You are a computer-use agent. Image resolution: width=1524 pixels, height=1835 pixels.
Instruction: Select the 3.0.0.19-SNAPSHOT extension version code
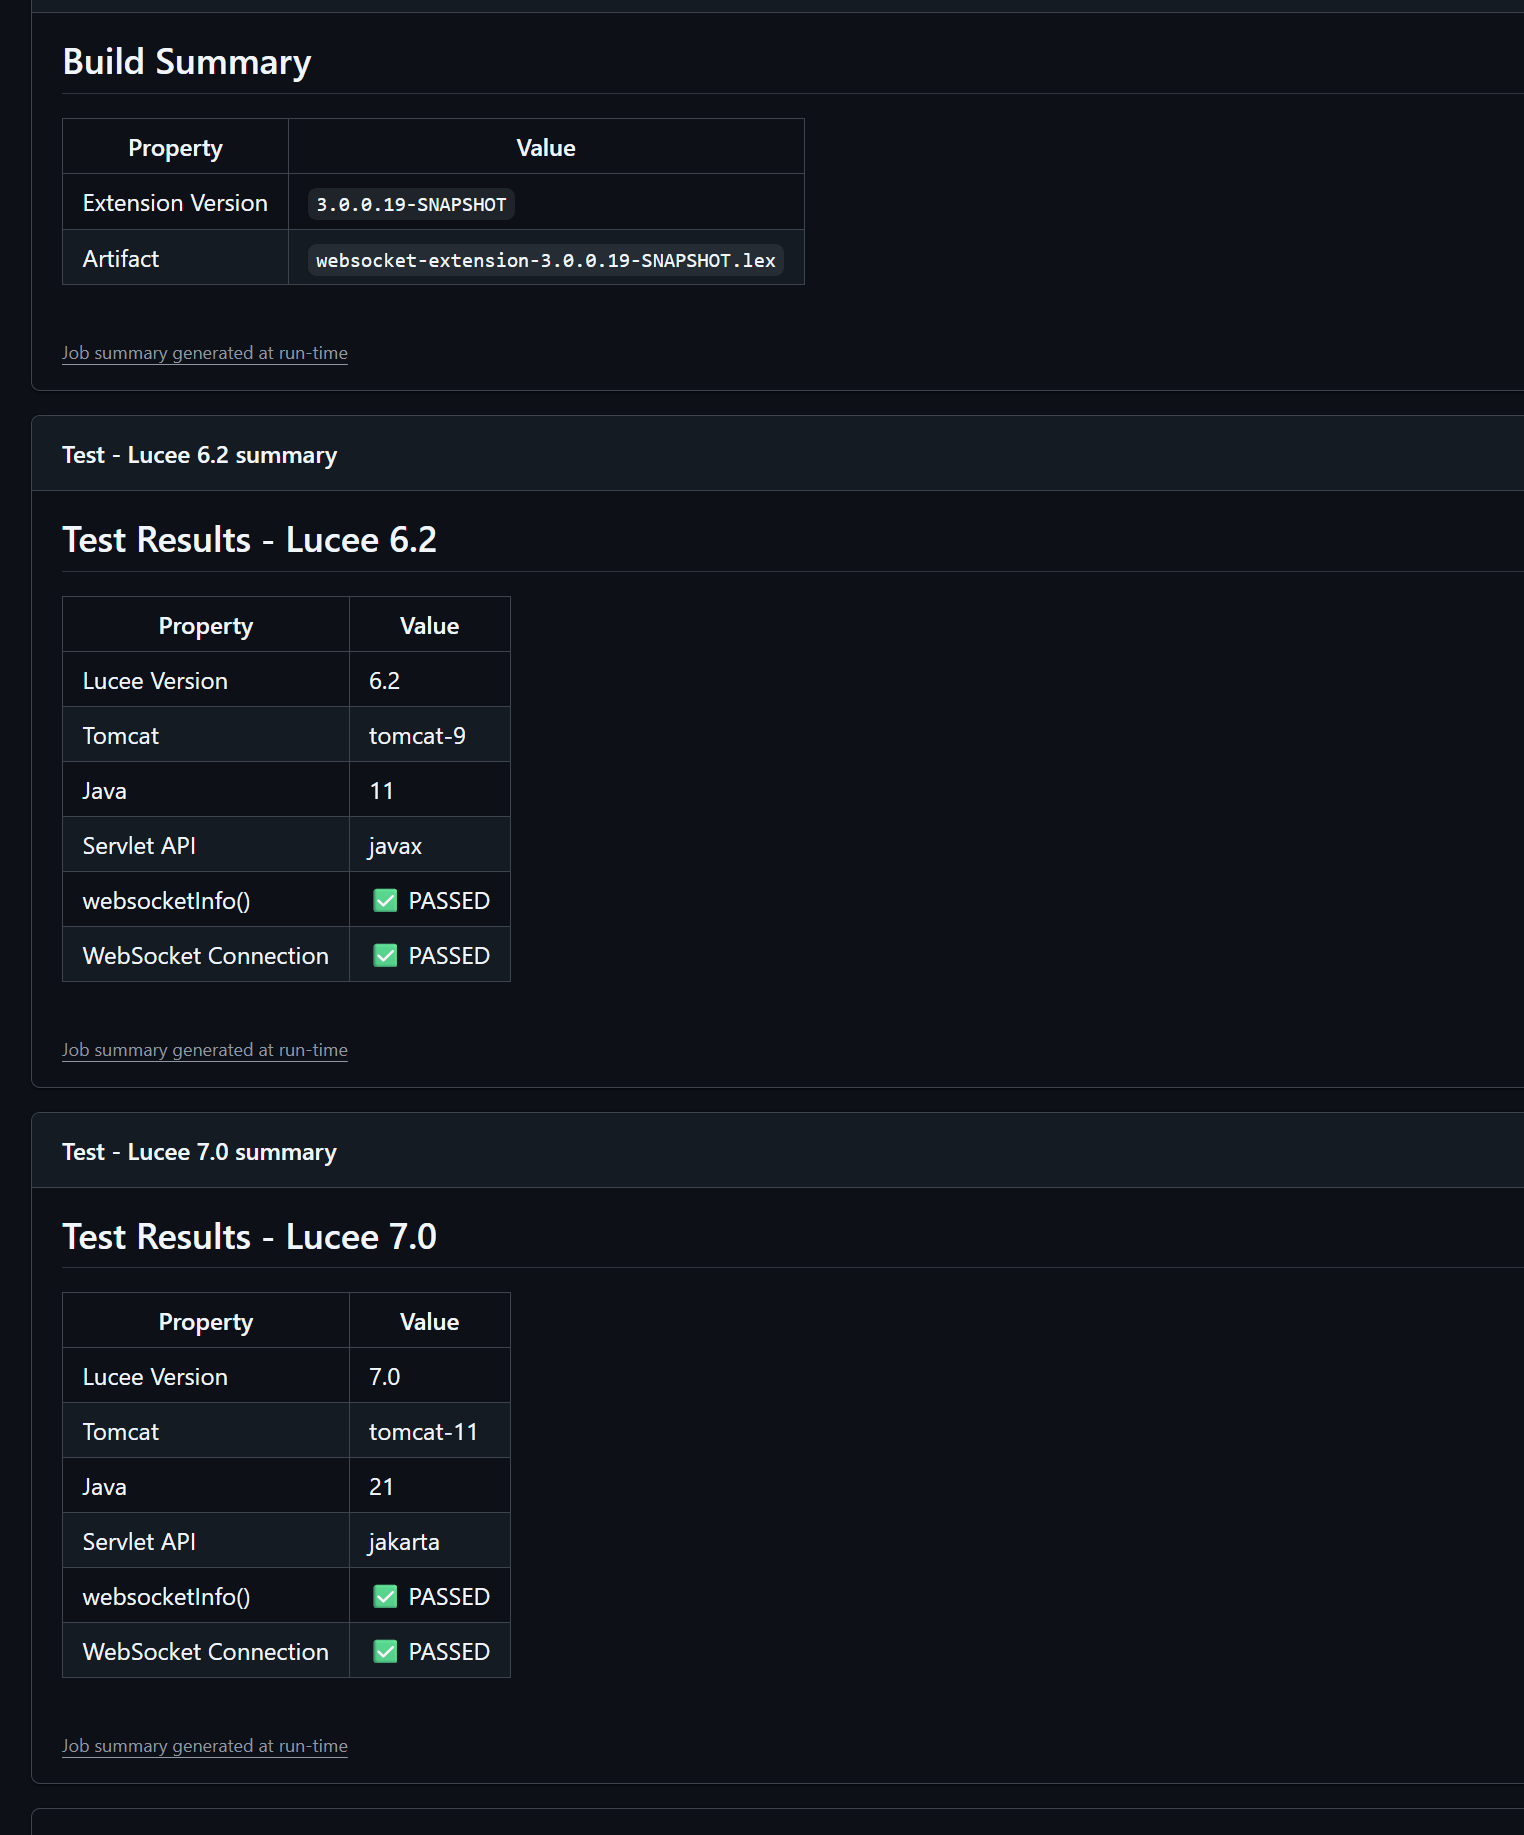click(x=411, y=204)
